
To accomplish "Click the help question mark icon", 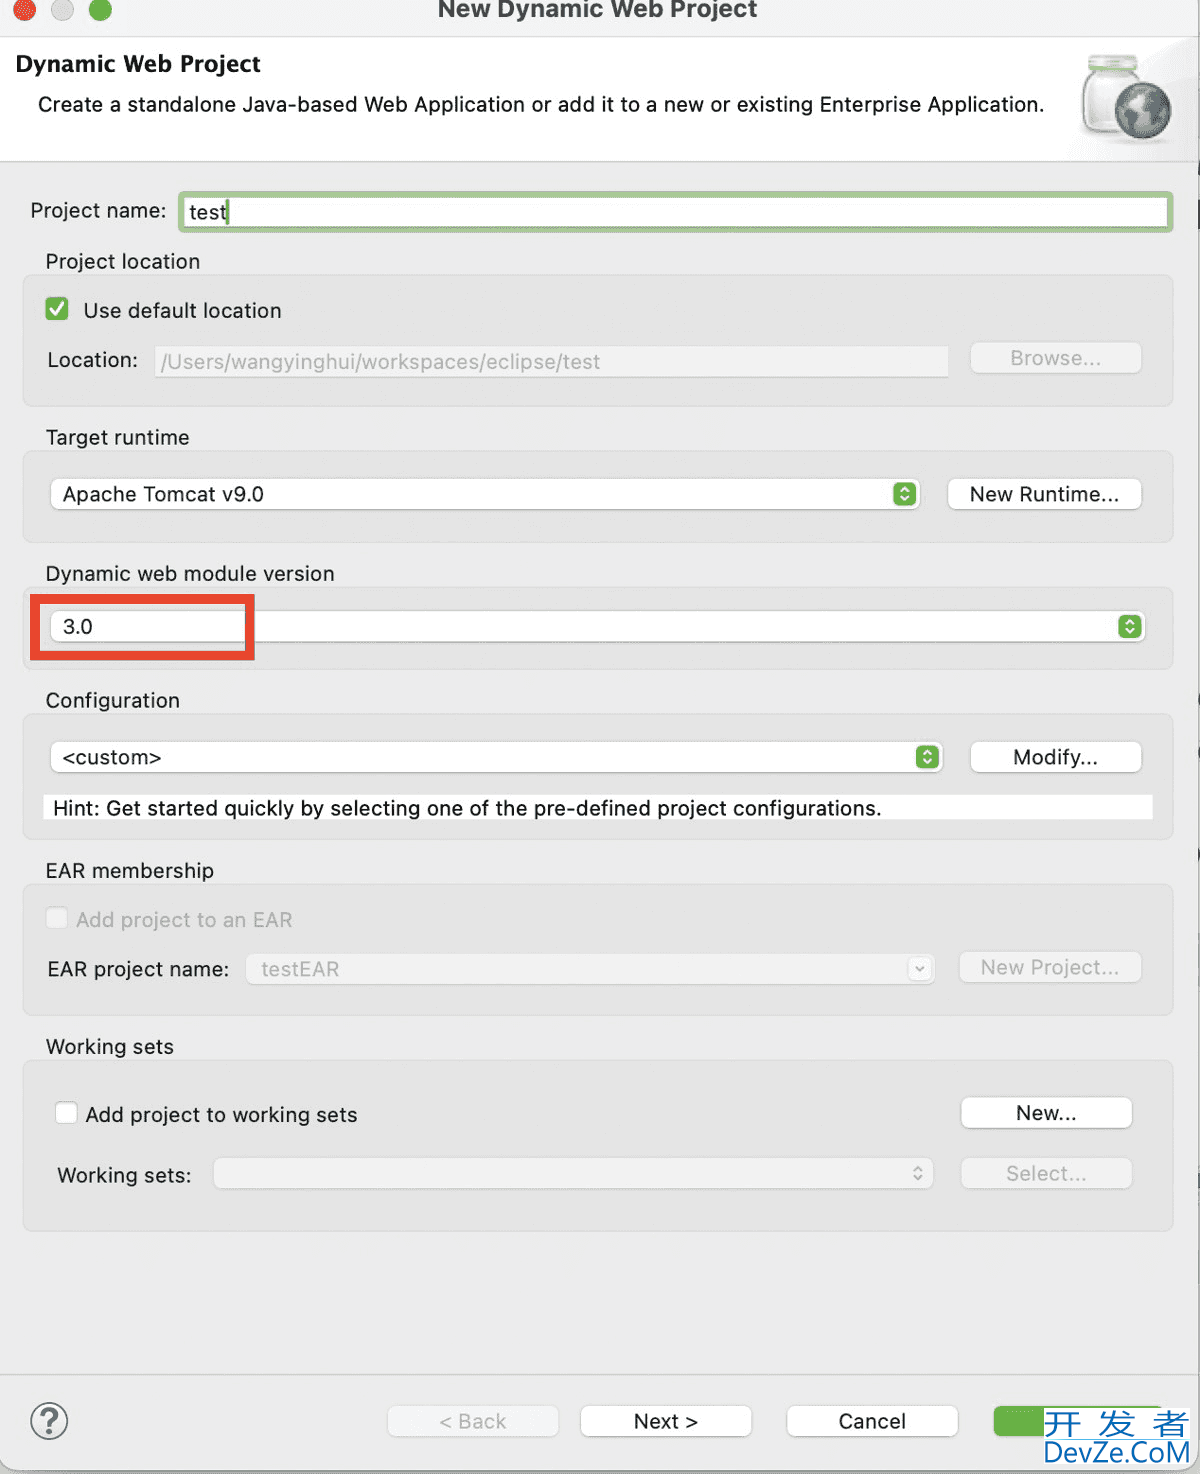I will (49, 1421).
